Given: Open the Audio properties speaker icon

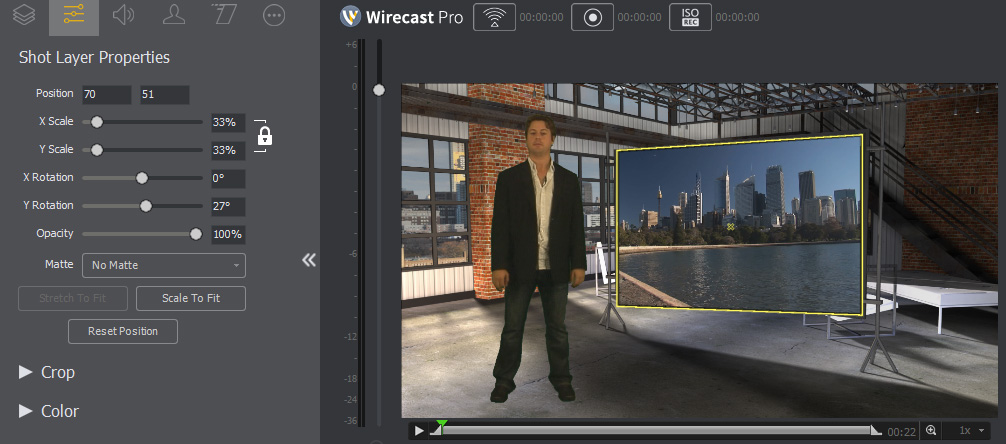Looking at the screenshot, I should pos(123,14).
